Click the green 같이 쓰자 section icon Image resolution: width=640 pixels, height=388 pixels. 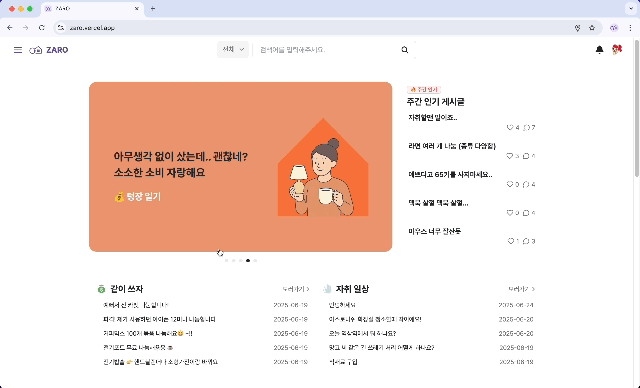click(101, 289)
